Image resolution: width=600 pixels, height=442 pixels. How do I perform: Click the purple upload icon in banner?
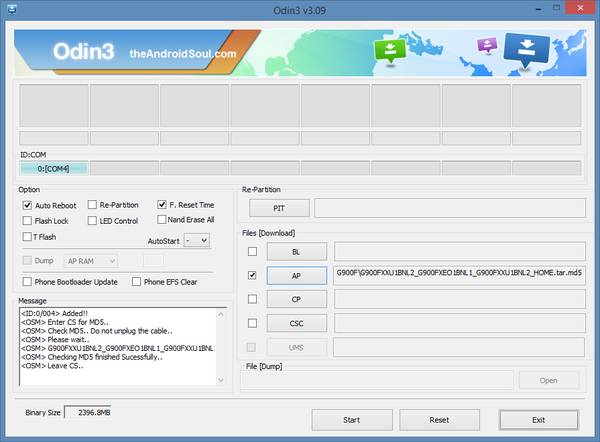(487, 45)
